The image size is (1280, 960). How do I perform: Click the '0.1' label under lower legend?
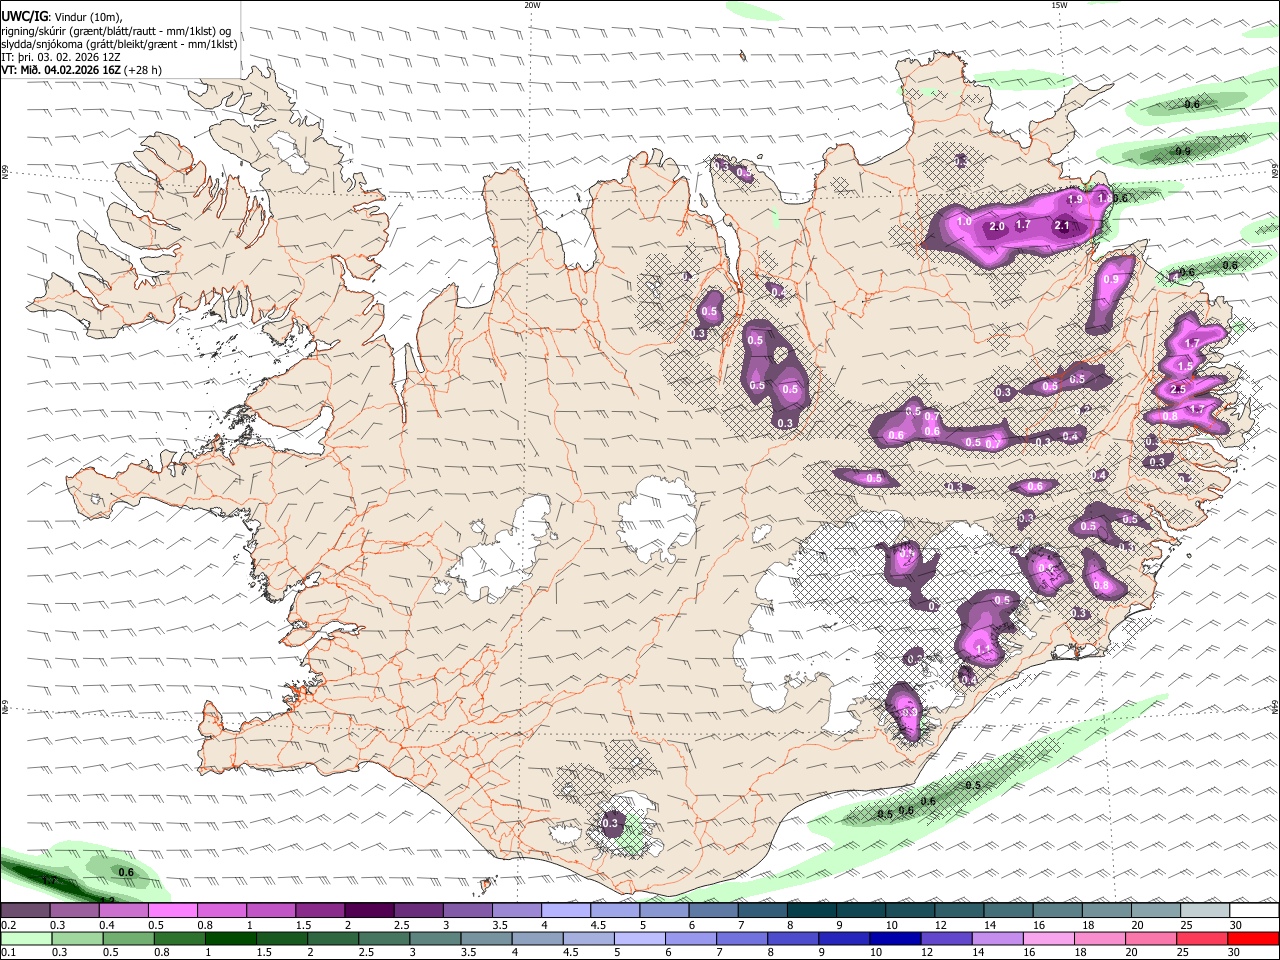(x=9, y=953)
